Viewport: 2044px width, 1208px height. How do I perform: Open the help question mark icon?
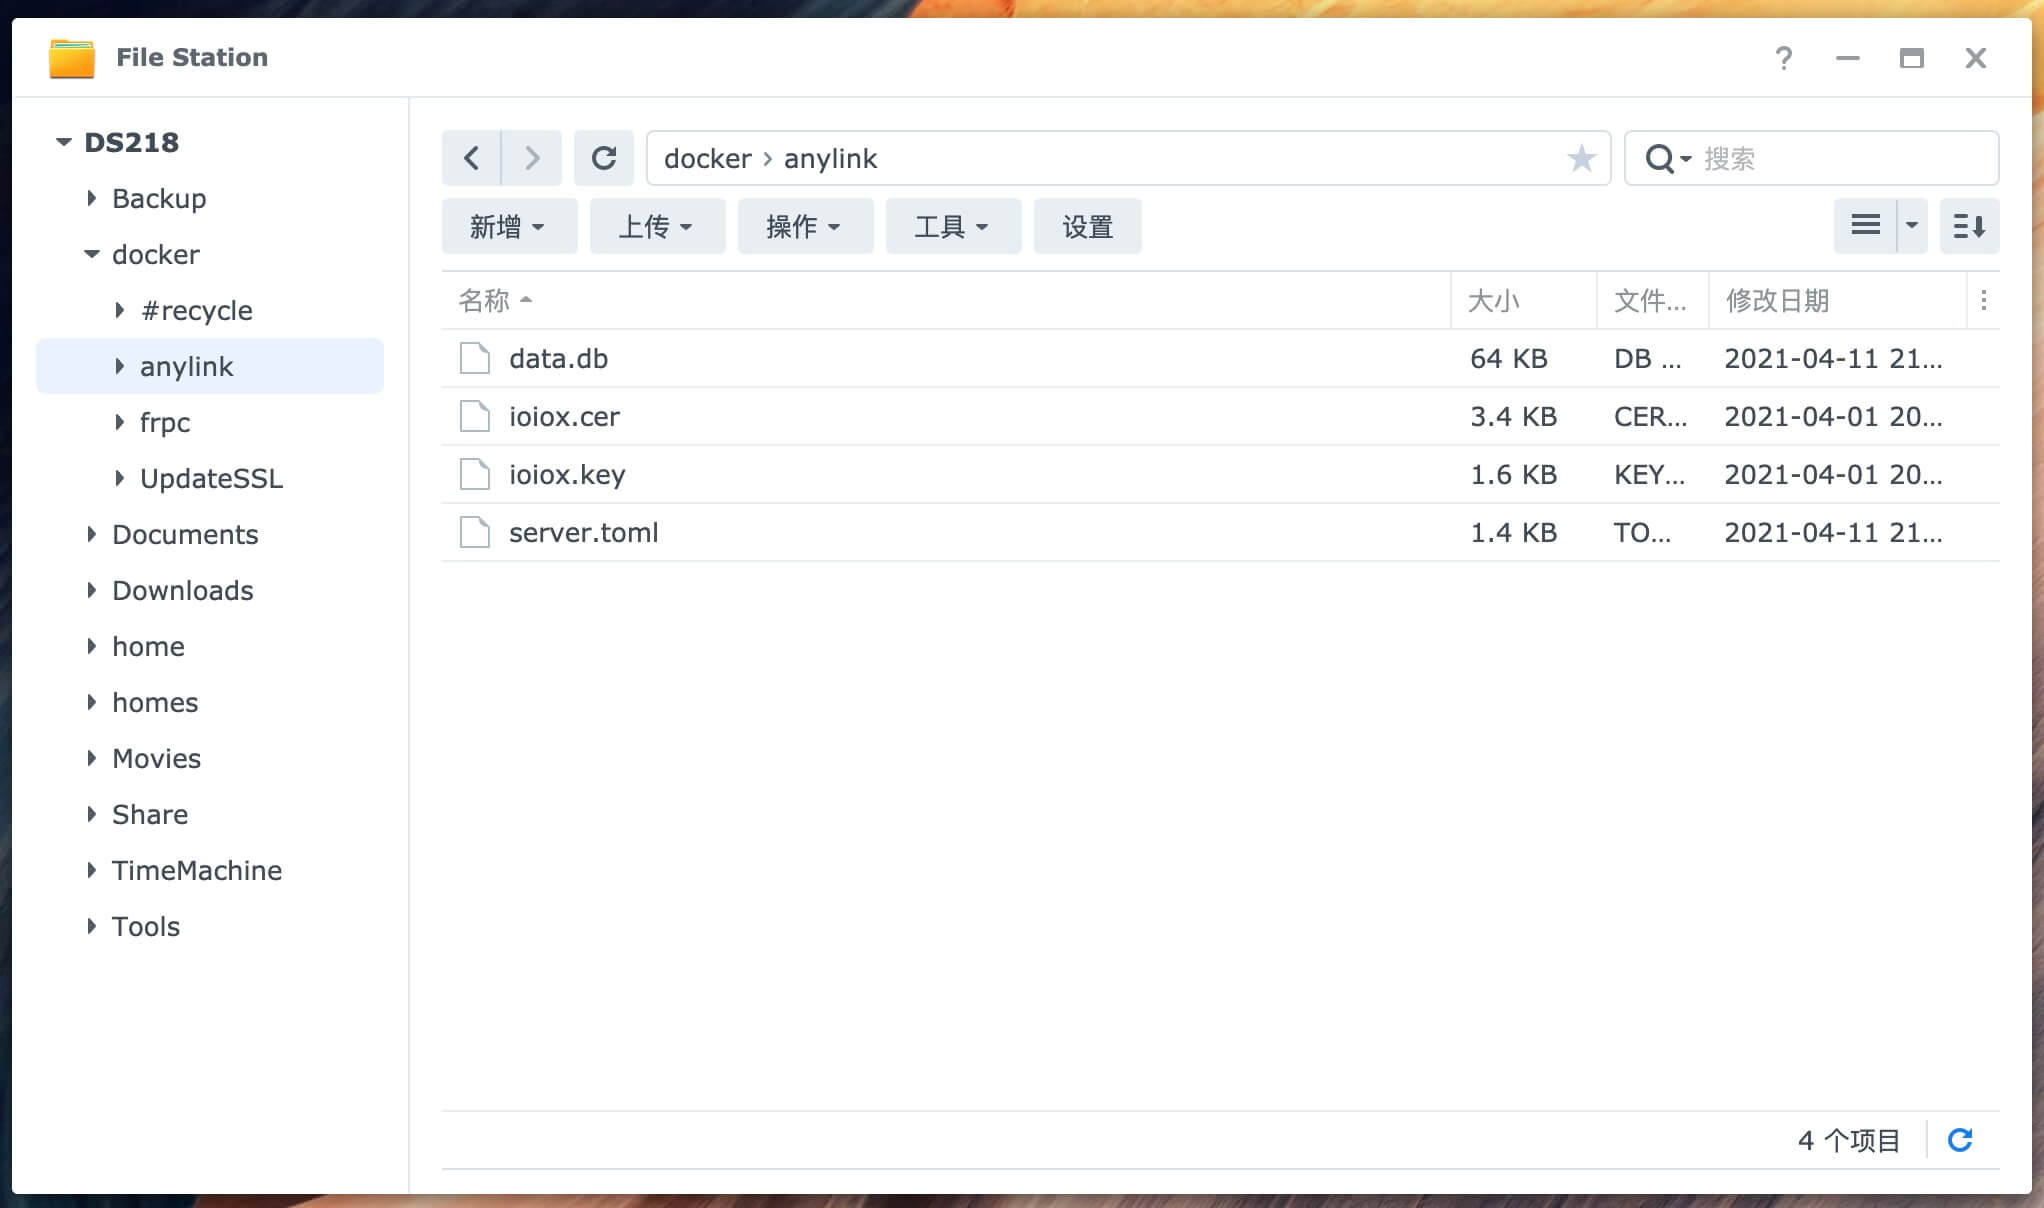[x=1783, y=58]
